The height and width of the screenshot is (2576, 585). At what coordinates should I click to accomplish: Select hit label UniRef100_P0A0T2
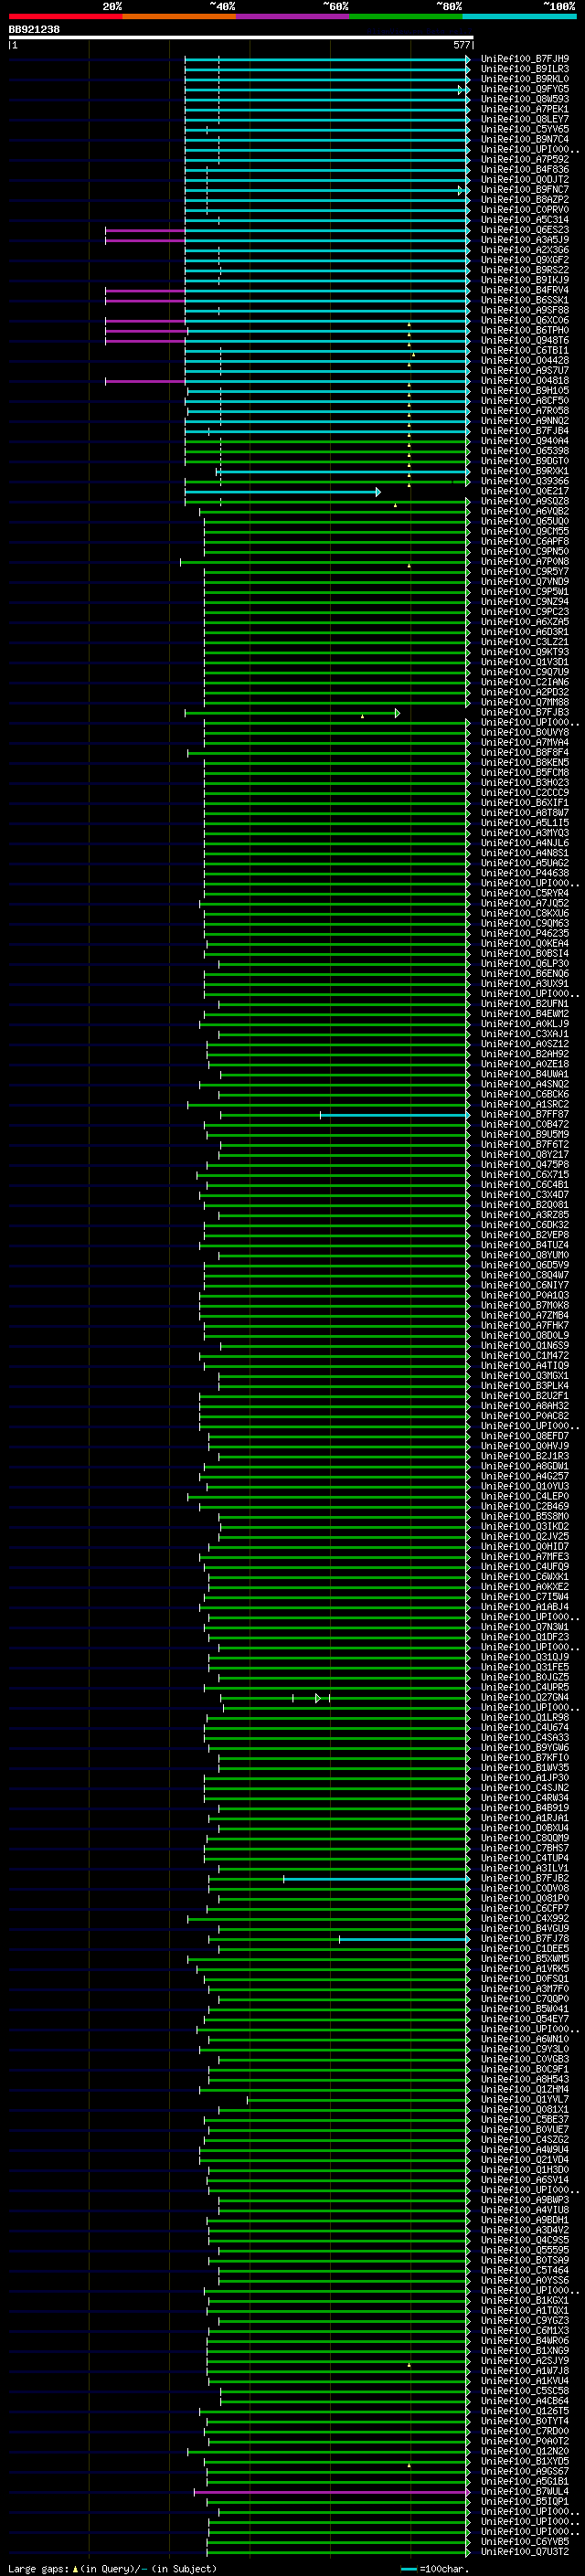pos(525,2441)
